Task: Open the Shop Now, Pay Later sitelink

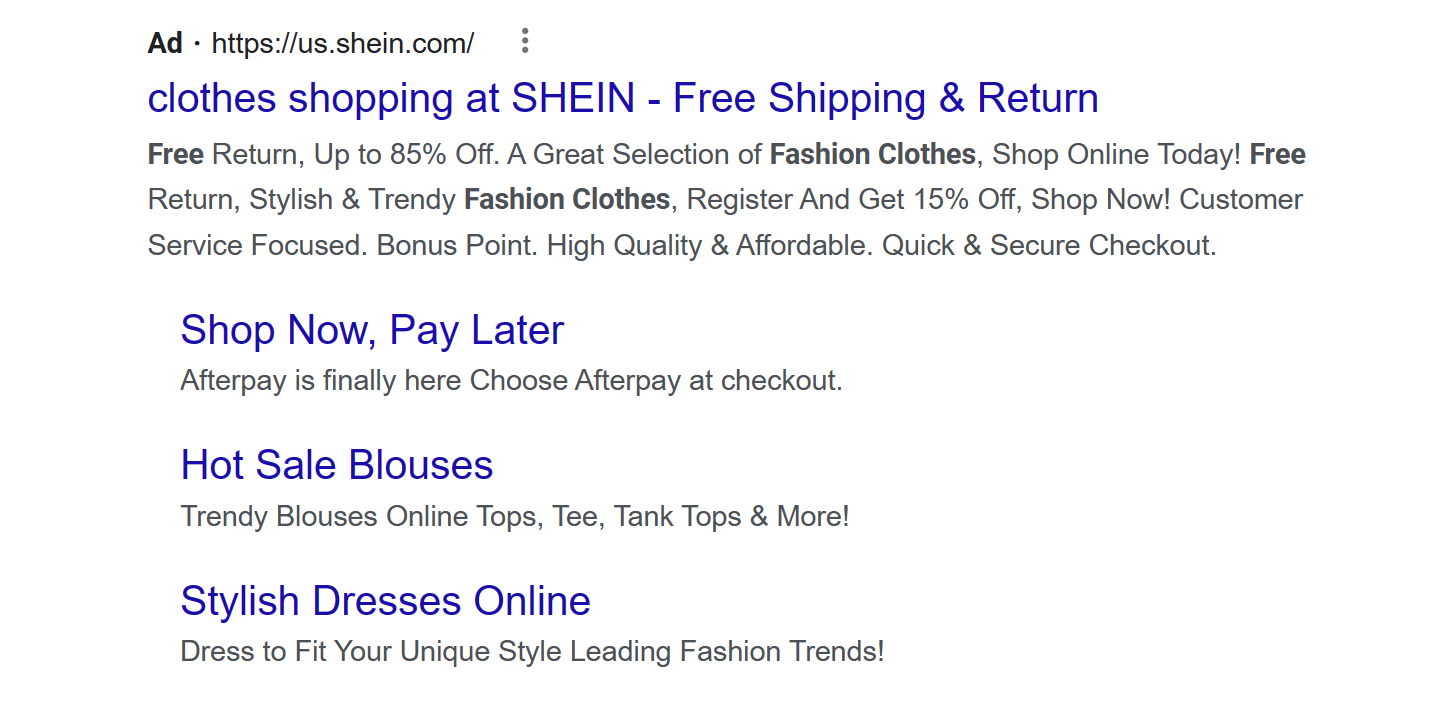Action: point(372,330)
